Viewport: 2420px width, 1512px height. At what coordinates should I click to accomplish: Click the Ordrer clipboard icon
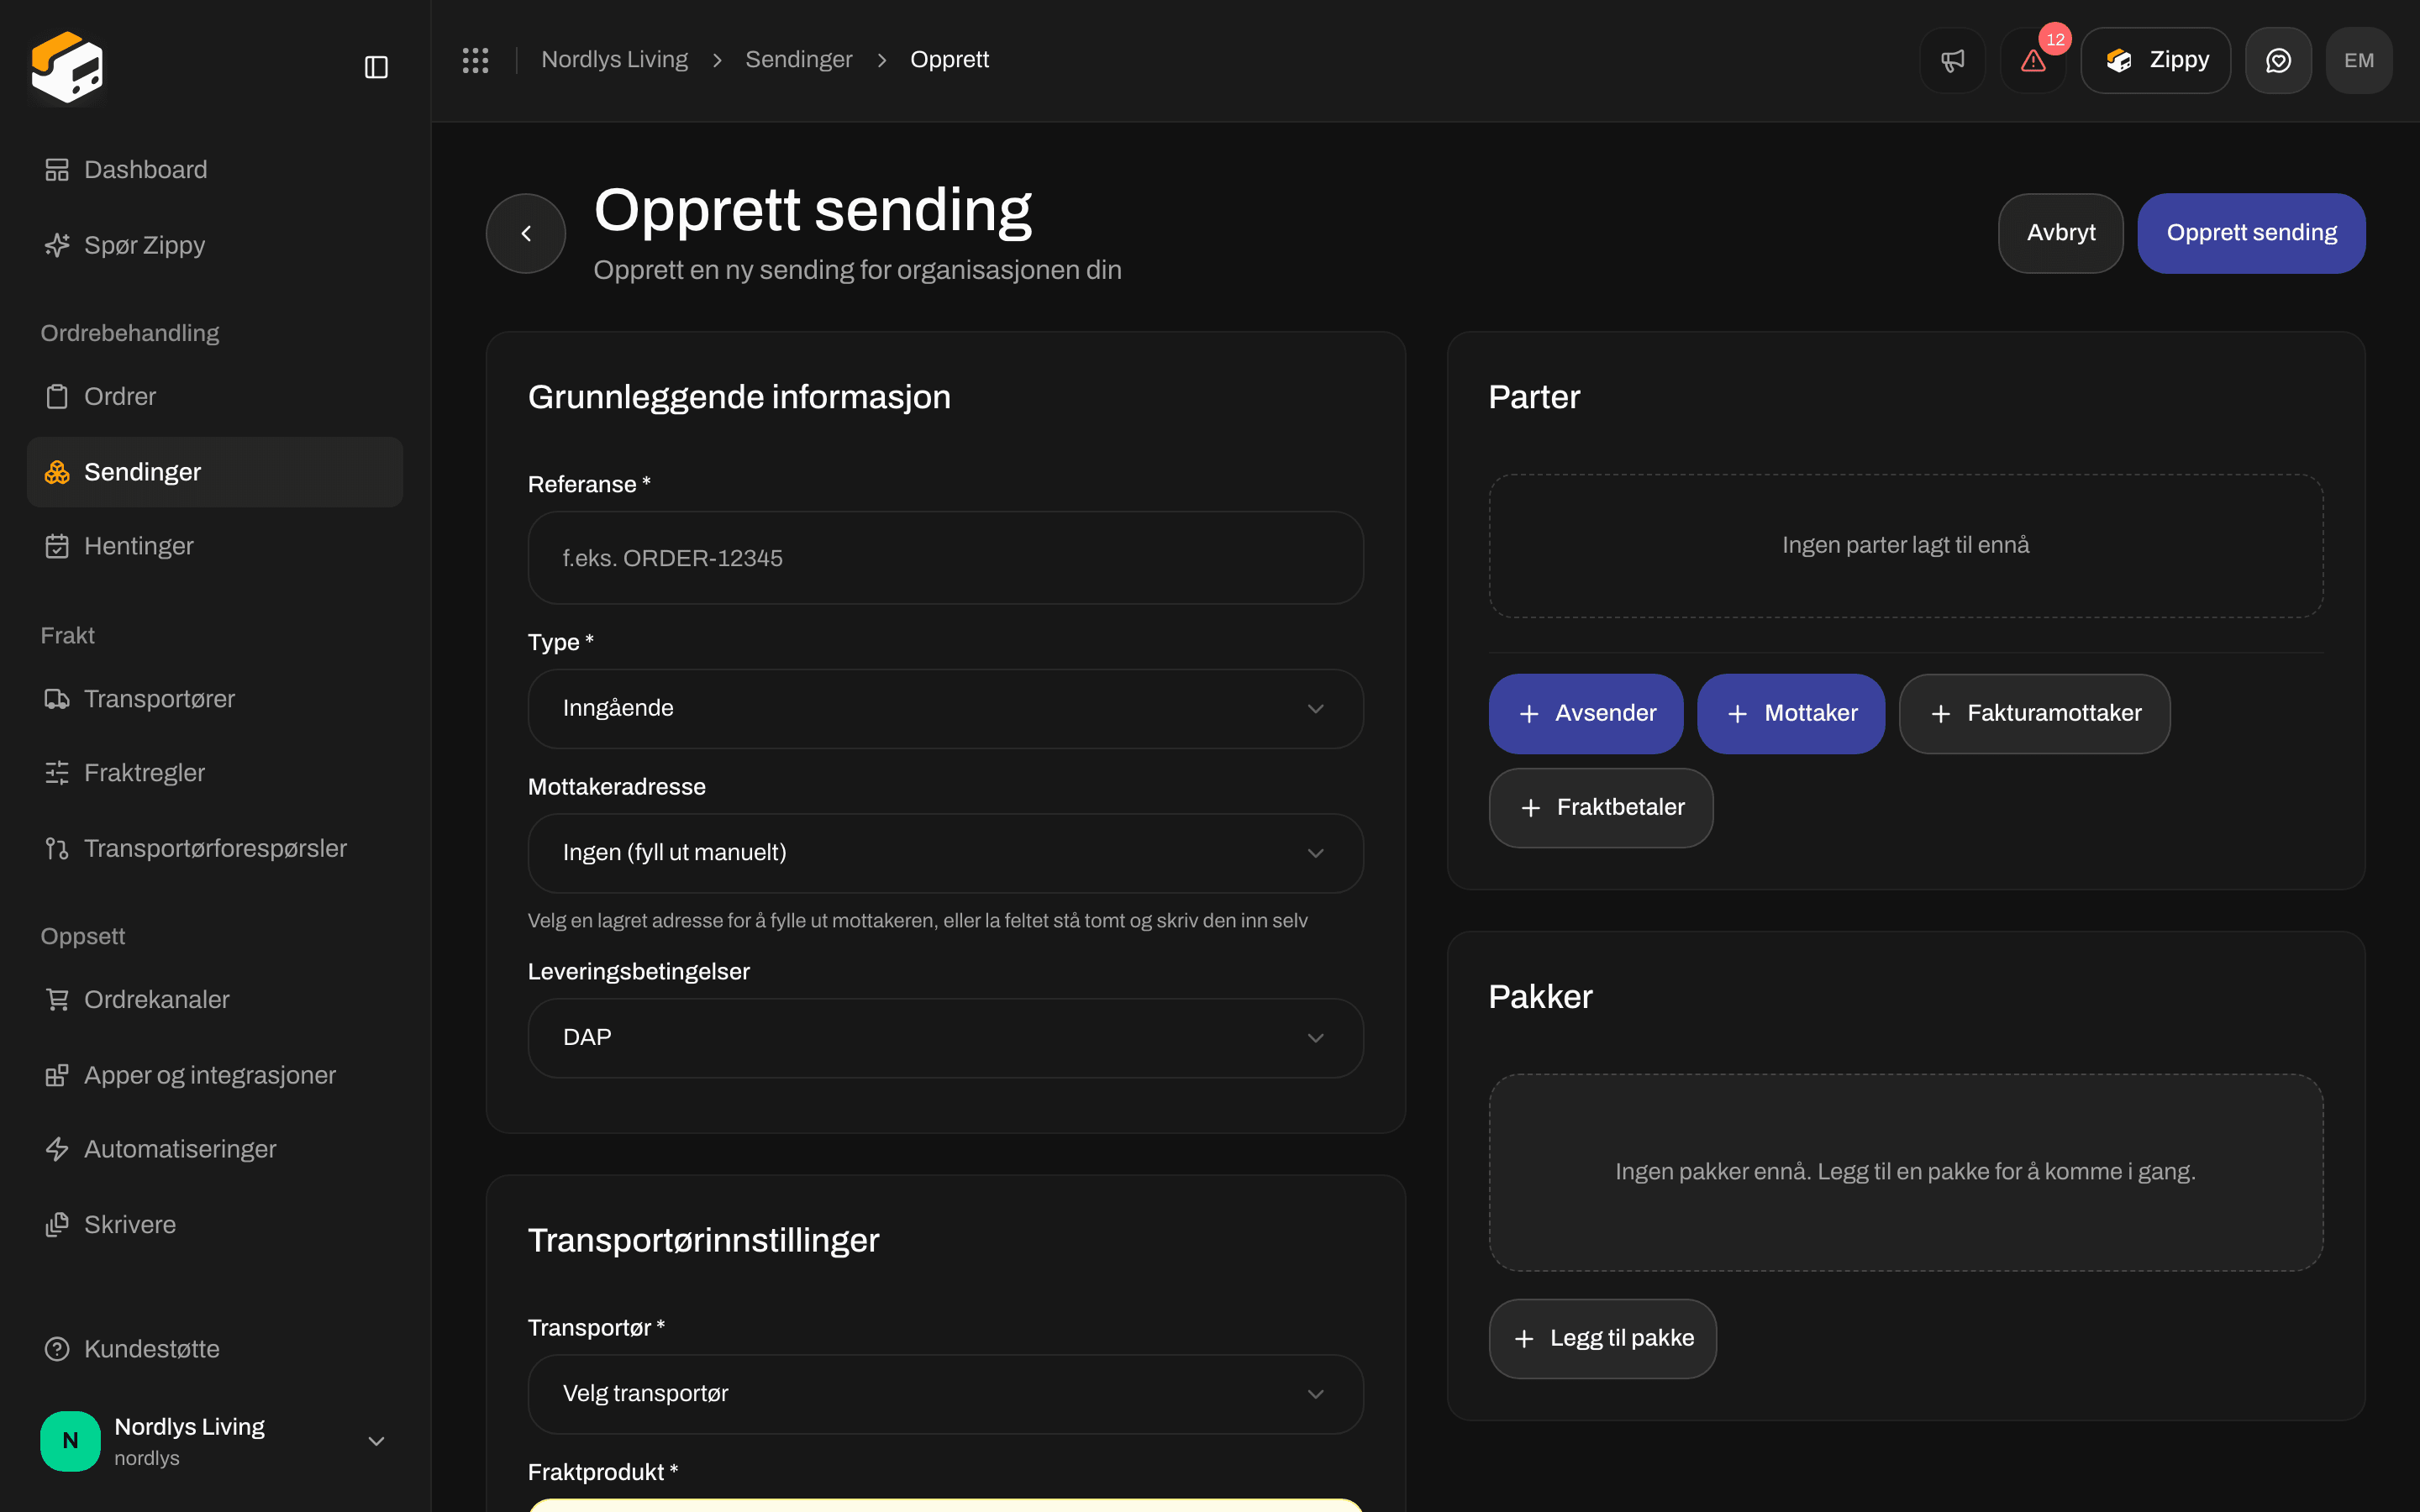pos(57,397)
